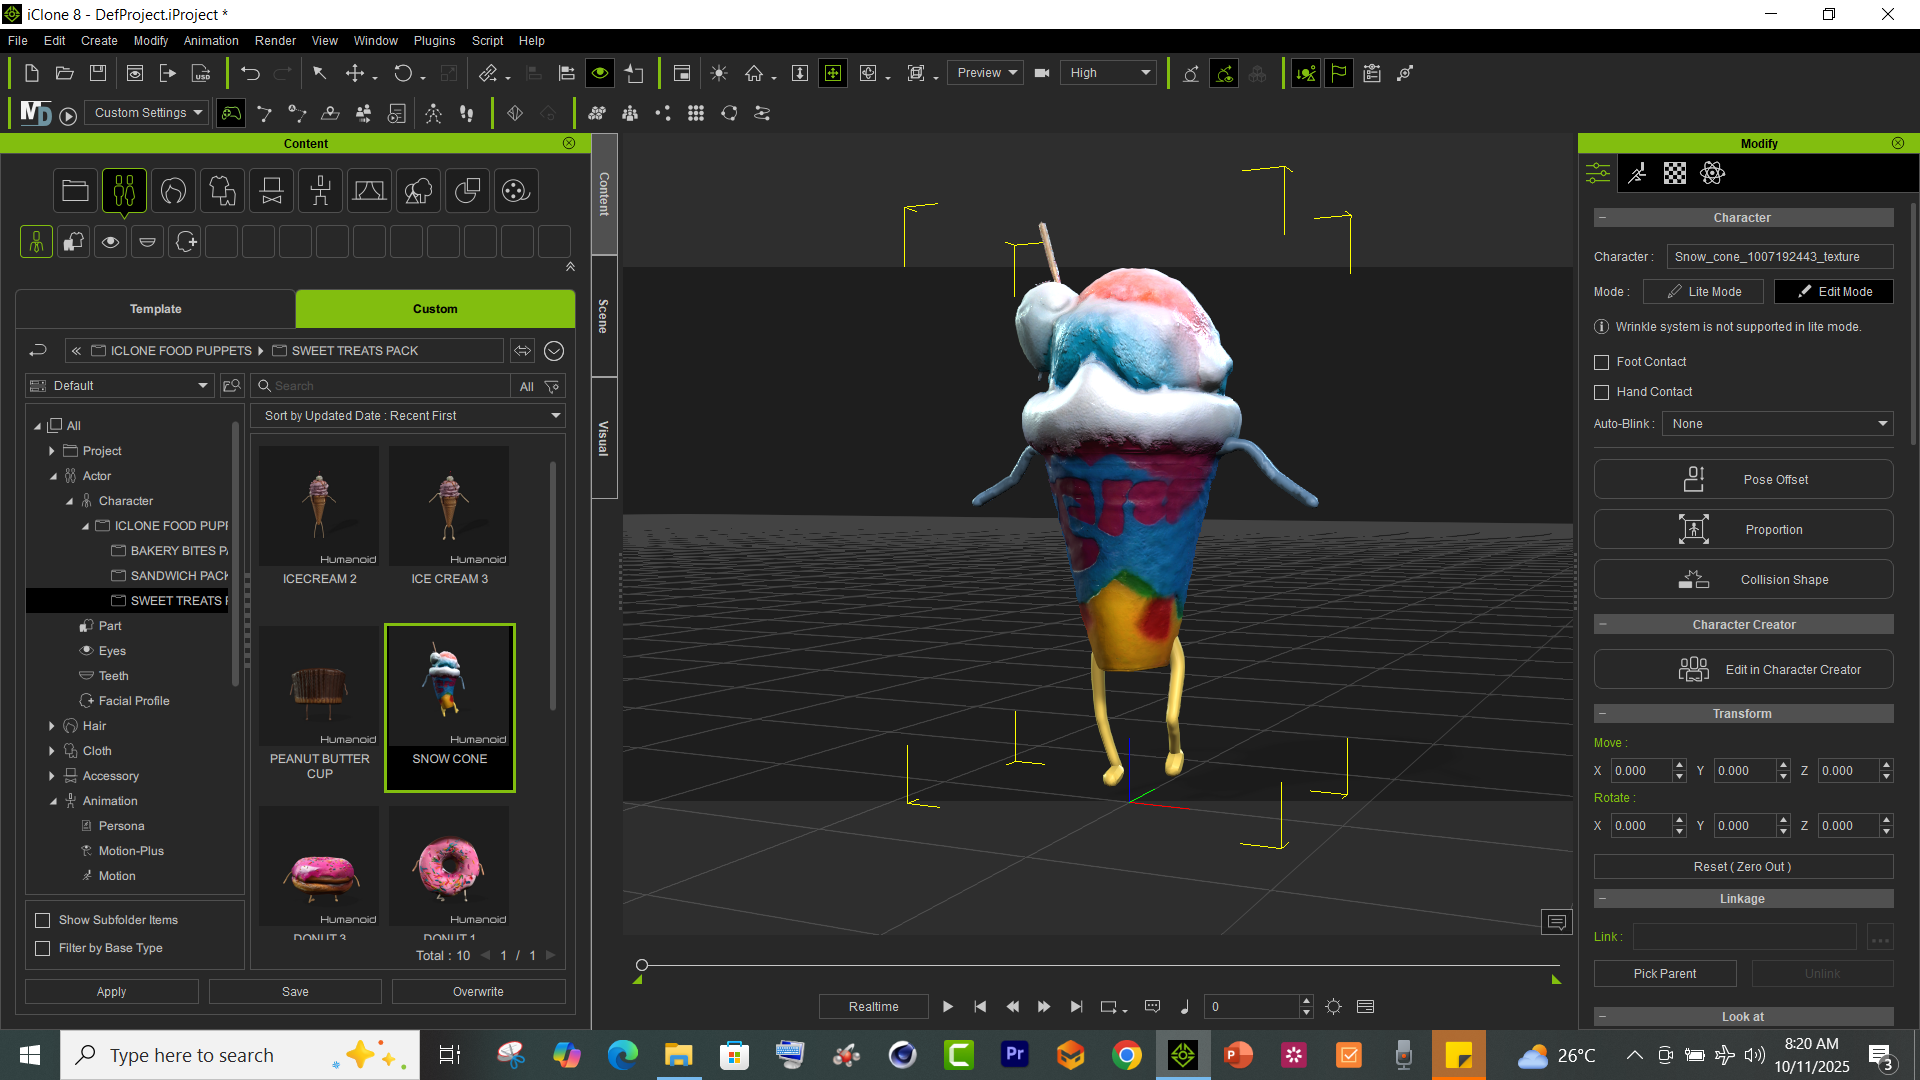Check Filter by Base Type
Viewport: 1920px width, 1080px height.
tap(43, 948)
